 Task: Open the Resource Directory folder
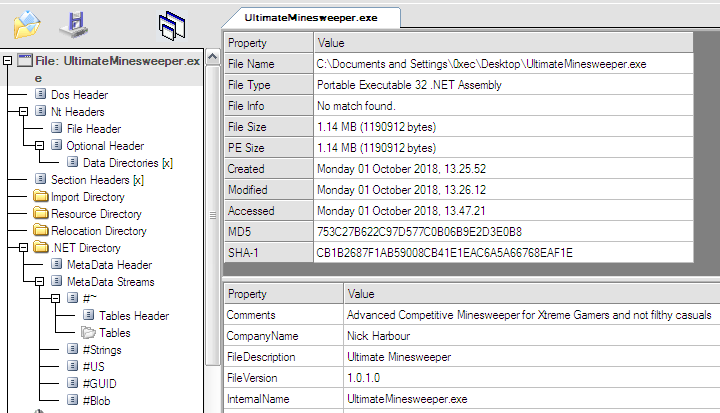[96, 214]
